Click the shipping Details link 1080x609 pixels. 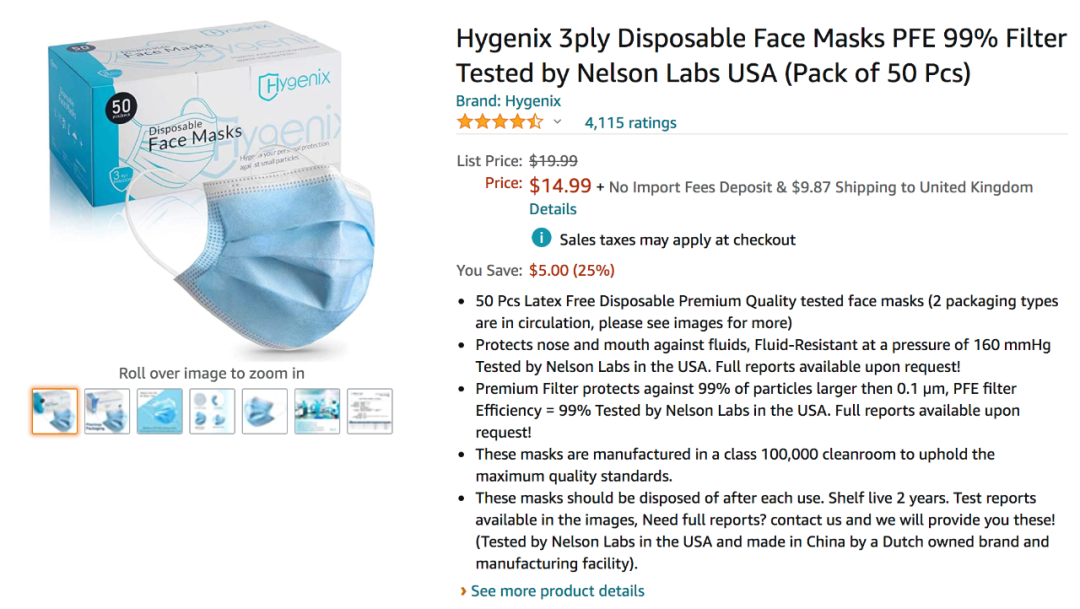[x=552, y=209]
